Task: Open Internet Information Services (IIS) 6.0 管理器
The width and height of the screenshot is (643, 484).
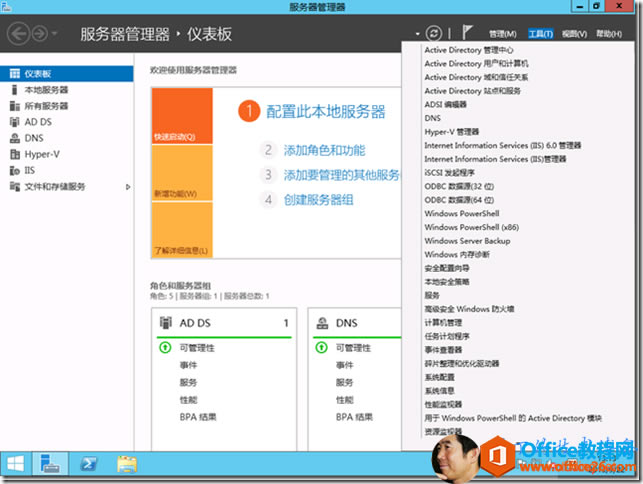Action: tap(503, 145)
